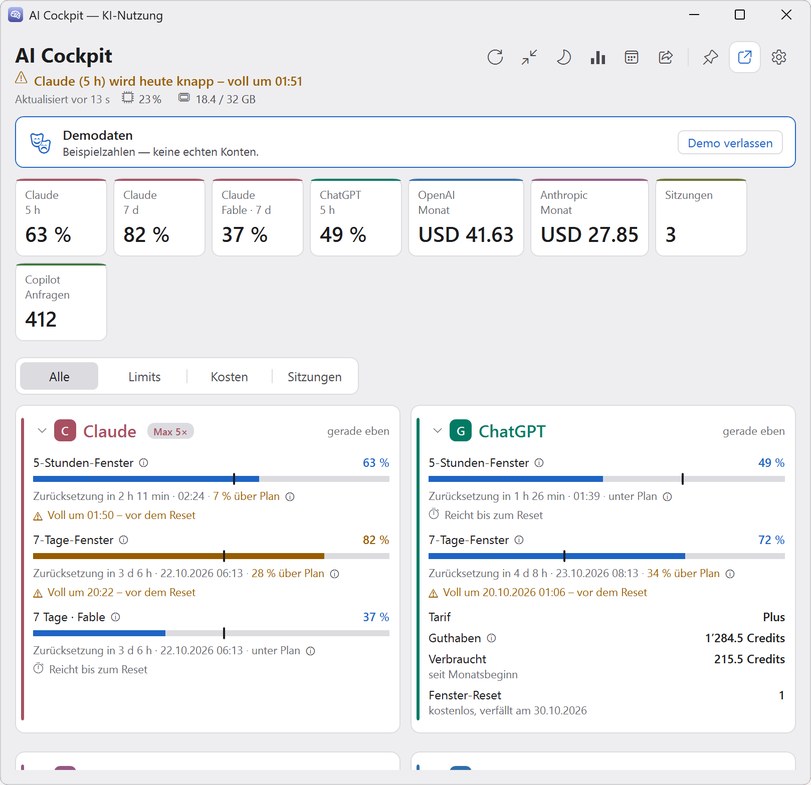Click the 7 Tage · Fable progress bar
The height and width of the screenshot is (785, 811).
tap(211, 633)
